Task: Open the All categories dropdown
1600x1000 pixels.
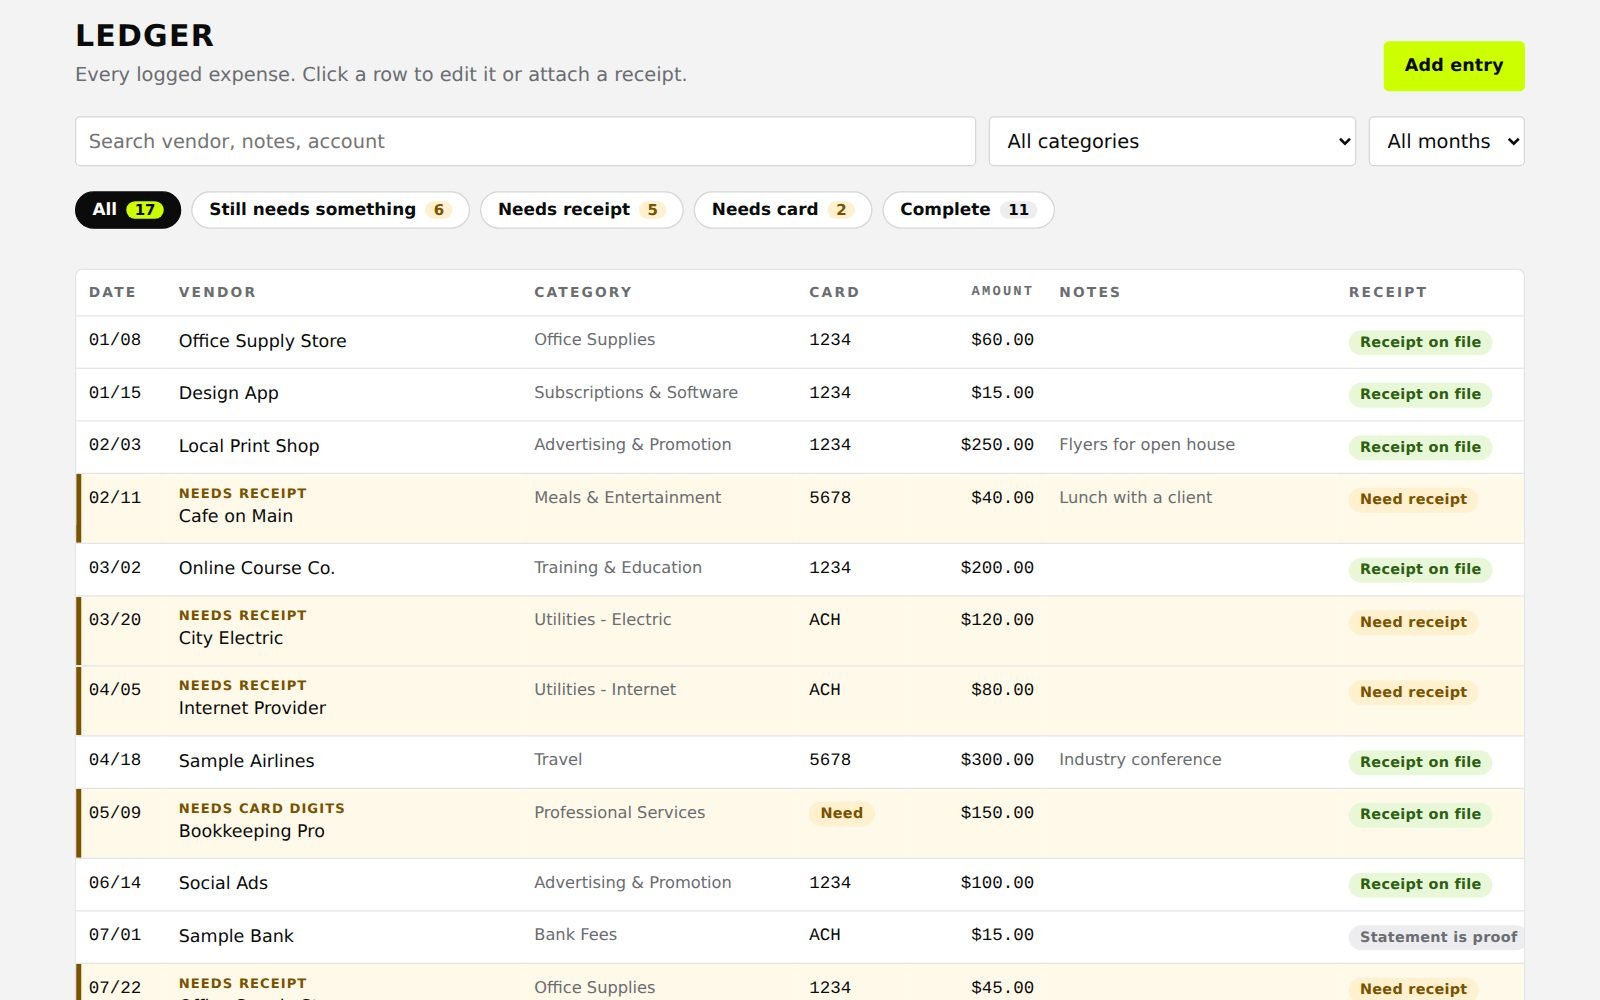Action: click(x=1172, y=141)
